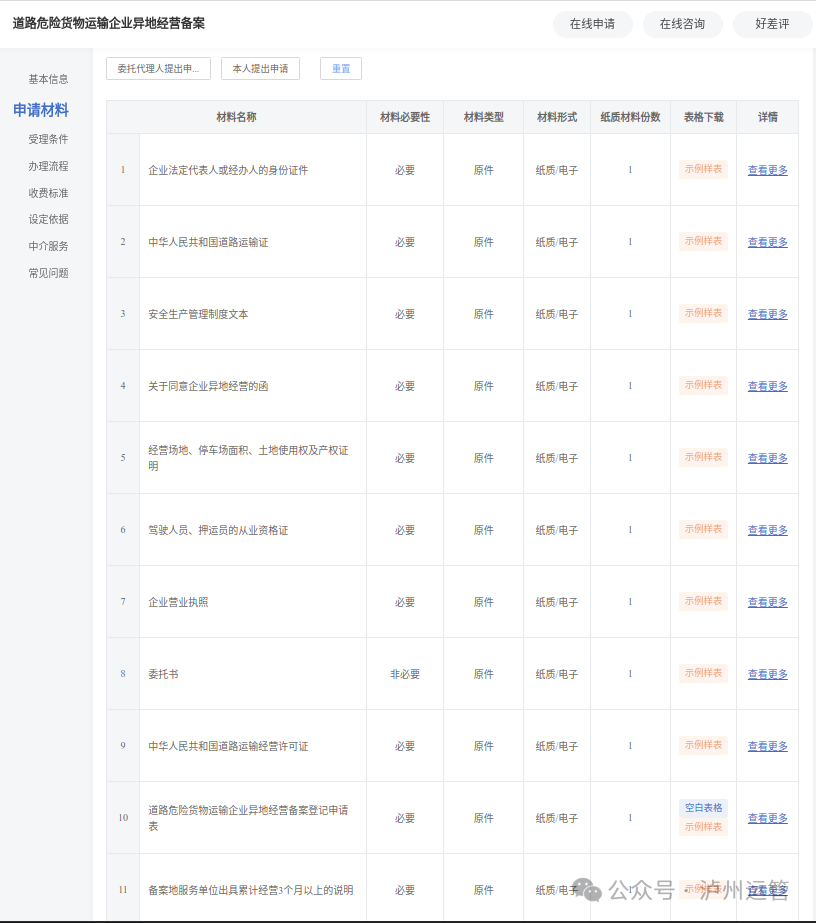The height and width of the screenshot is (923, 816).
Task: Open 常见问题 sidebar item
Action: coord(48,273)
